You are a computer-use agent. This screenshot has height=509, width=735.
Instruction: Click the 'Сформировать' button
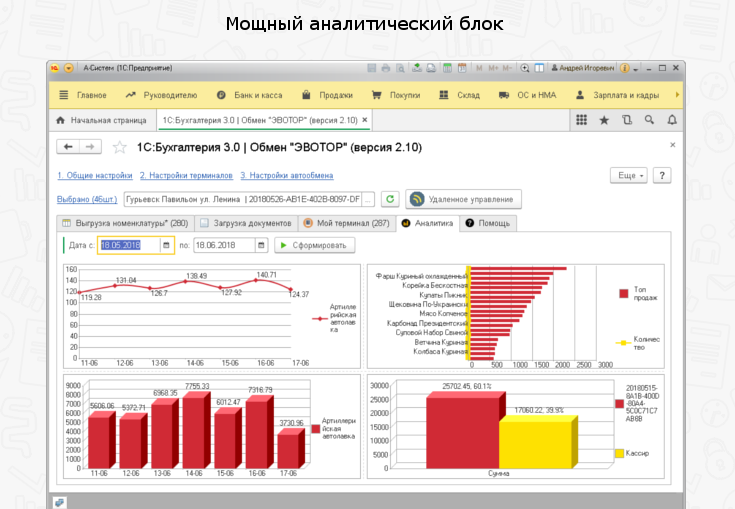[x=314, y=245]
